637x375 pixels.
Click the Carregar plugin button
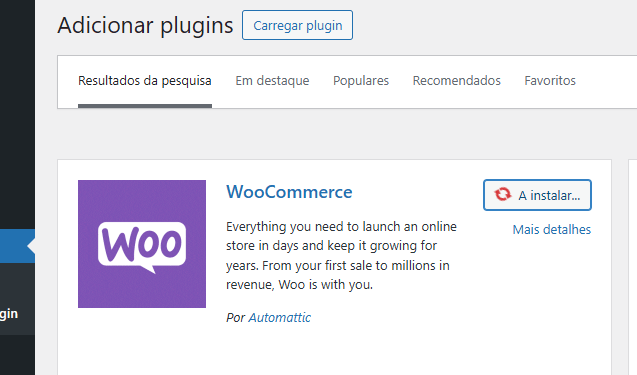[x=297, y=25]
